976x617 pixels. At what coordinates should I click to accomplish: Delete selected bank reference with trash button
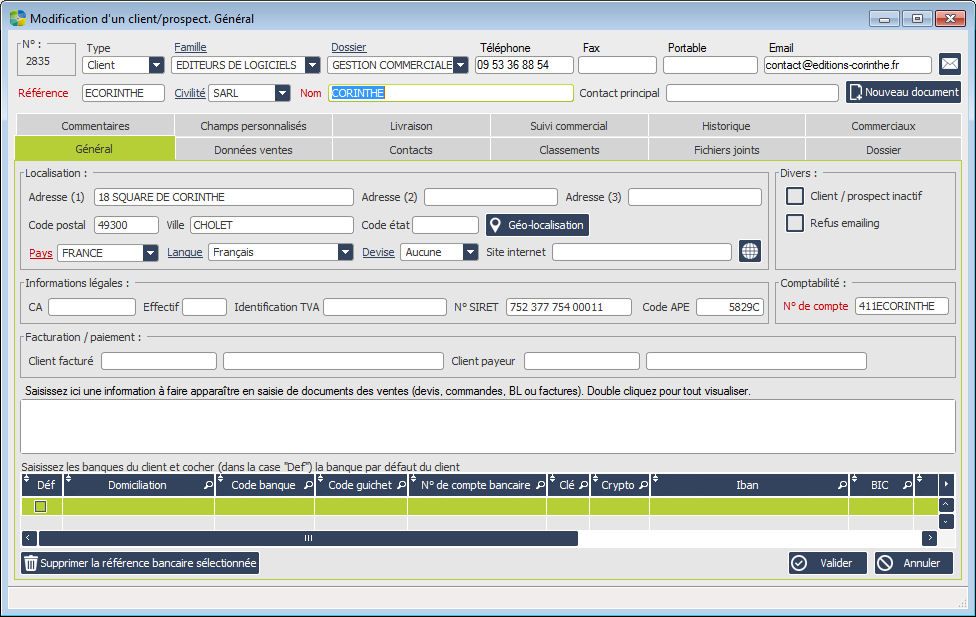tap(140, 563)
